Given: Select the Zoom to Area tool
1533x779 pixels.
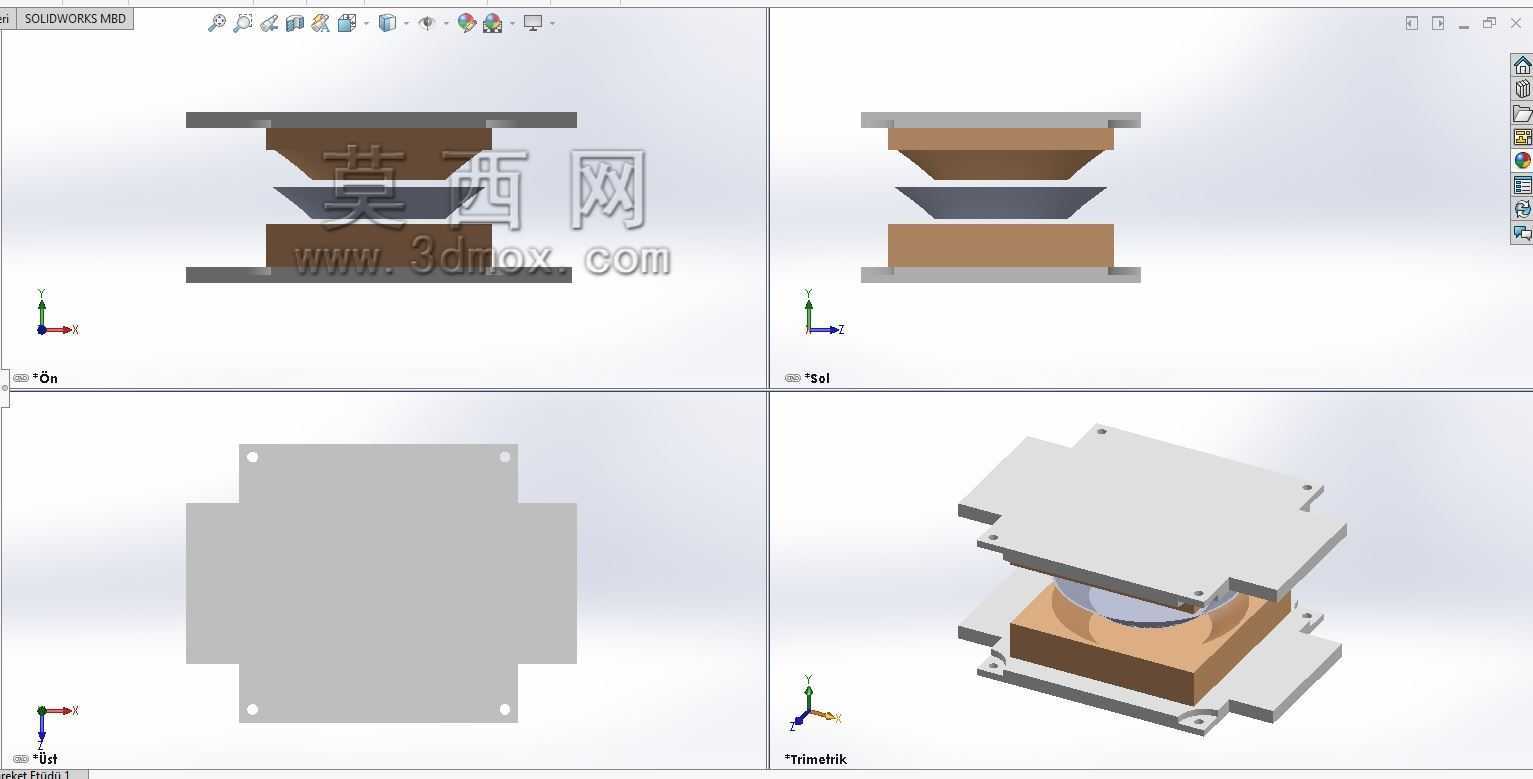Looking at the screenshot, I should pos(242,23).
